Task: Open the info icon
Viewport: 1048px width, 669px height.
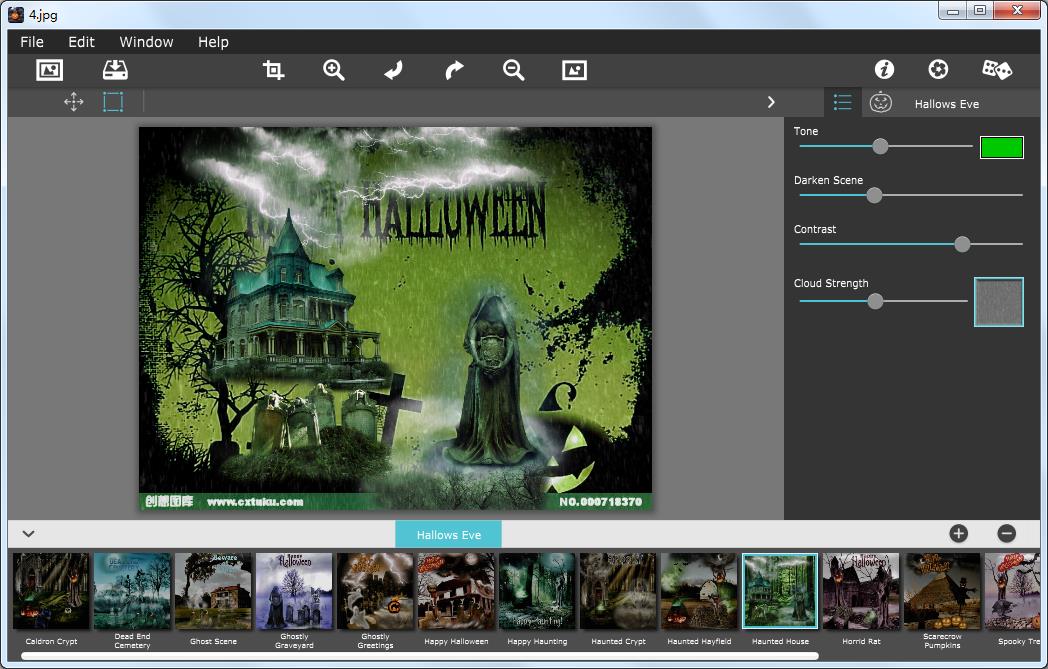Action: 884,69
